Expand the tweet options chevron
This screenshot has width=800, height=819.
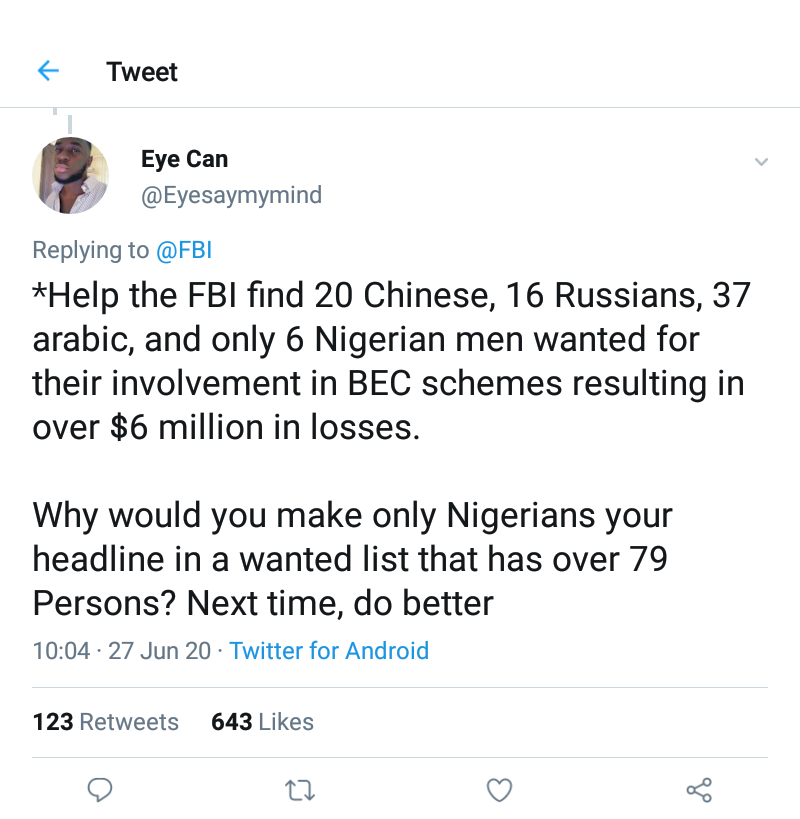761,162
